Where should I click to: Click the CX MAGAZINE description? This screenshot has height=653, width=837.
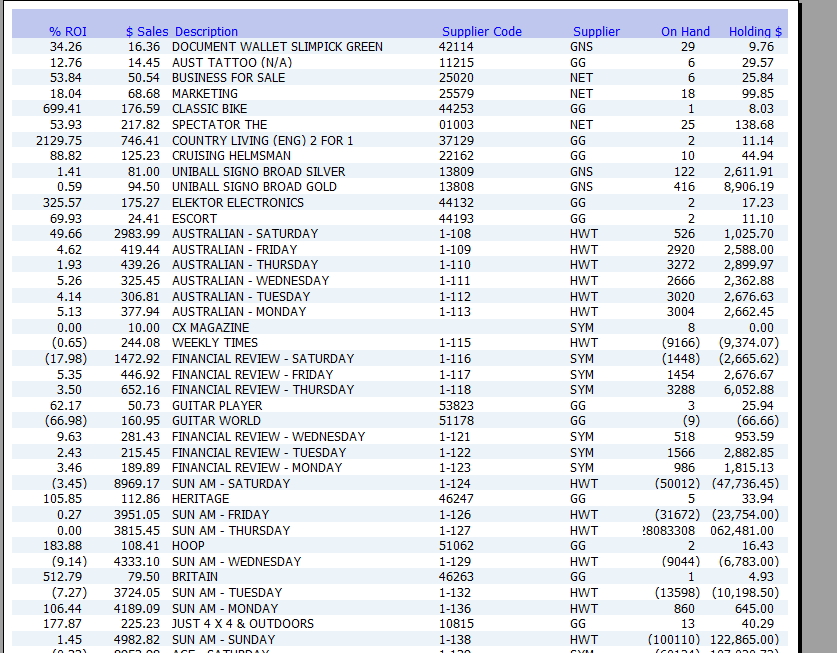point(210,327)
